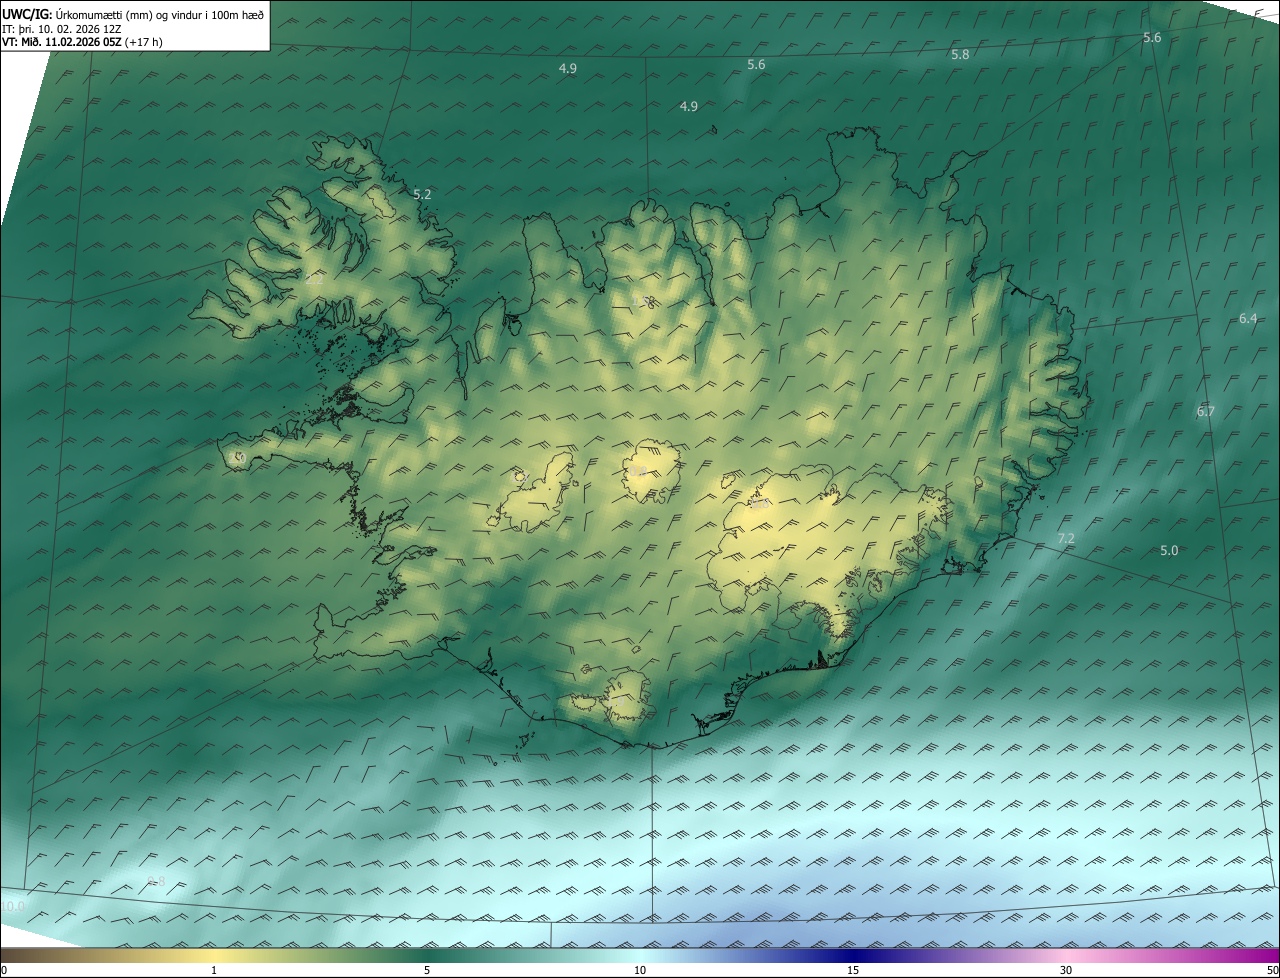The image size is (1280, 978).
Task: Click the faint map value label 8.8
Action: point(156,880)
